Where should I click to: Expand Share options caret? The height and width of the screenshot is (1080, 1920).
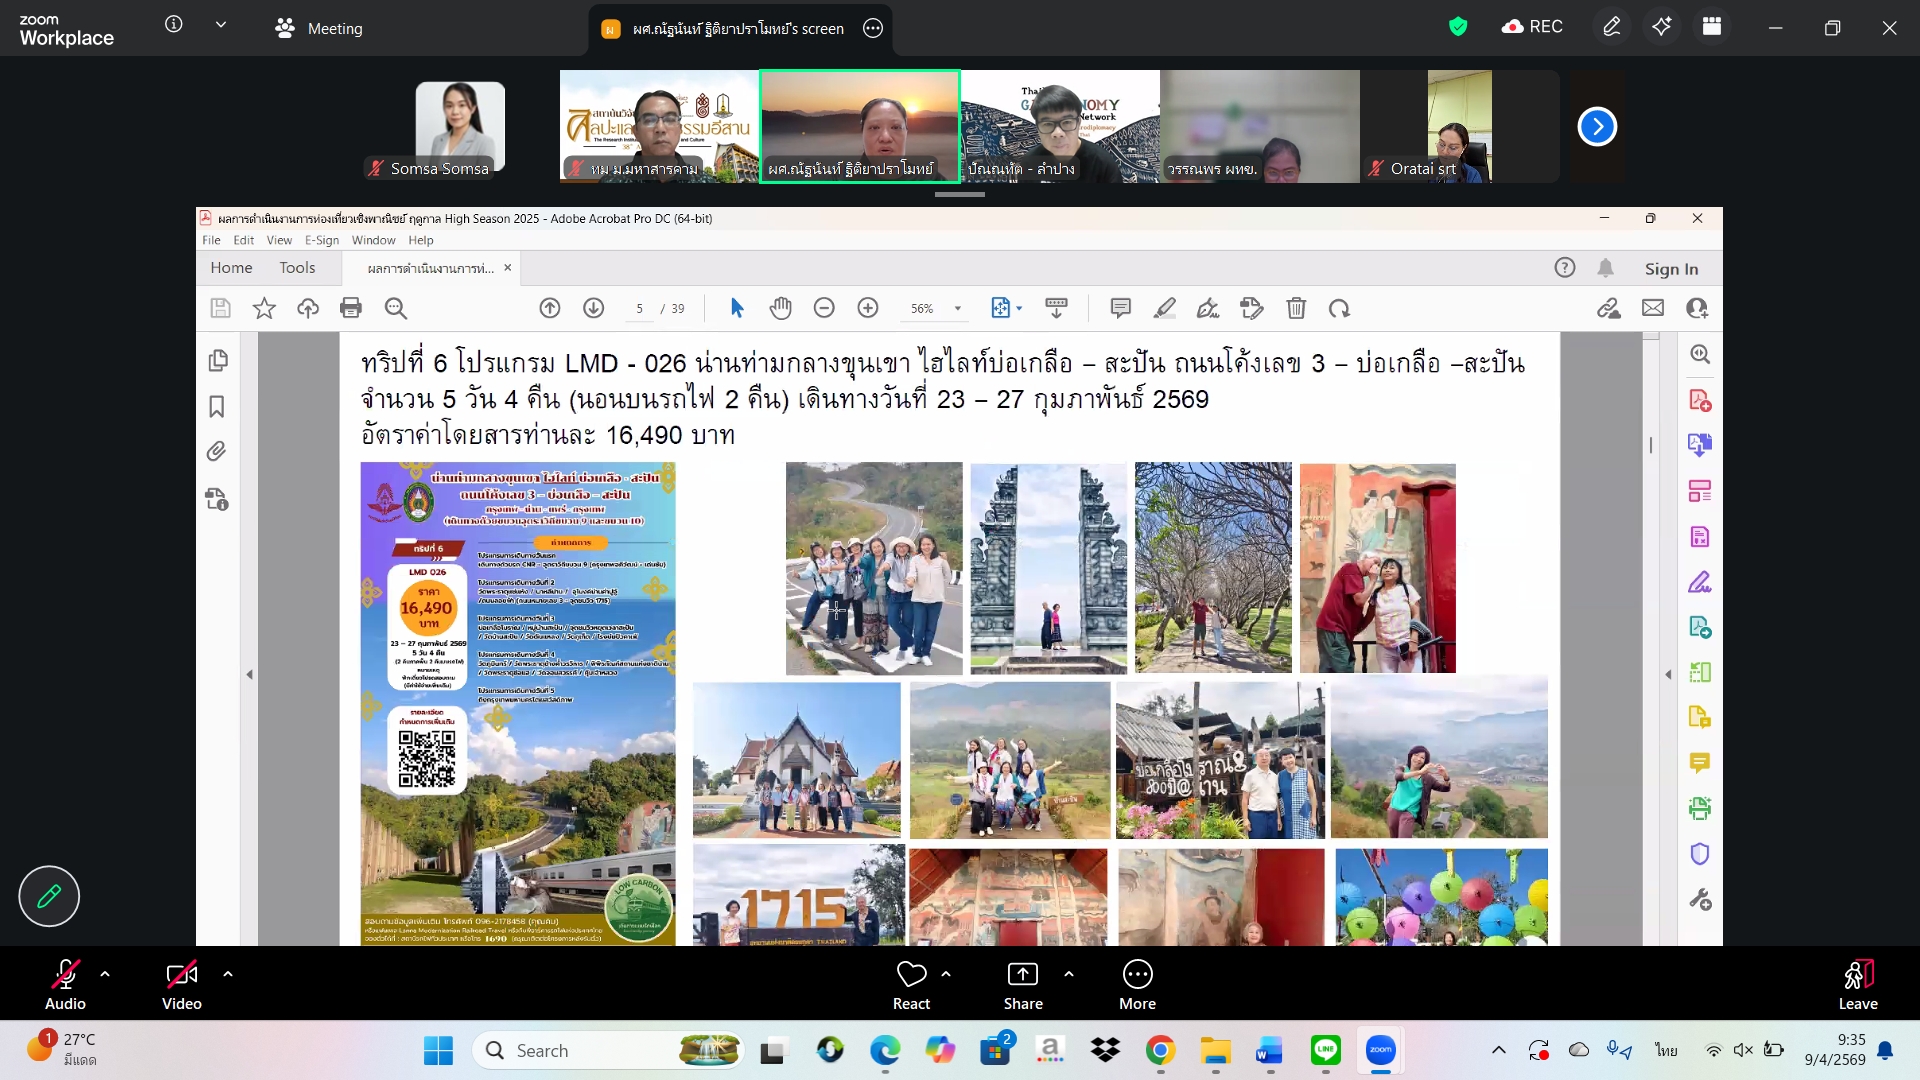(1069, 974)
